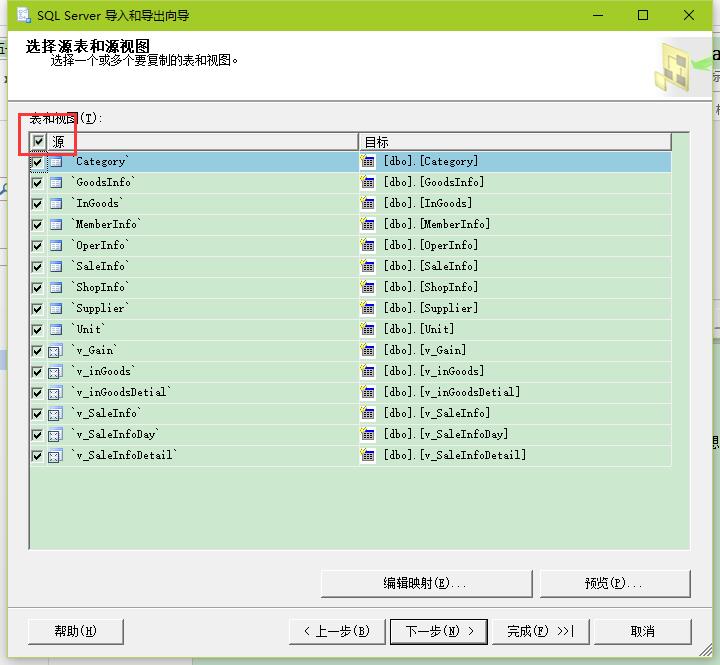
Task: Click the table icon of `Category` source
Action: tap(56, 162)
